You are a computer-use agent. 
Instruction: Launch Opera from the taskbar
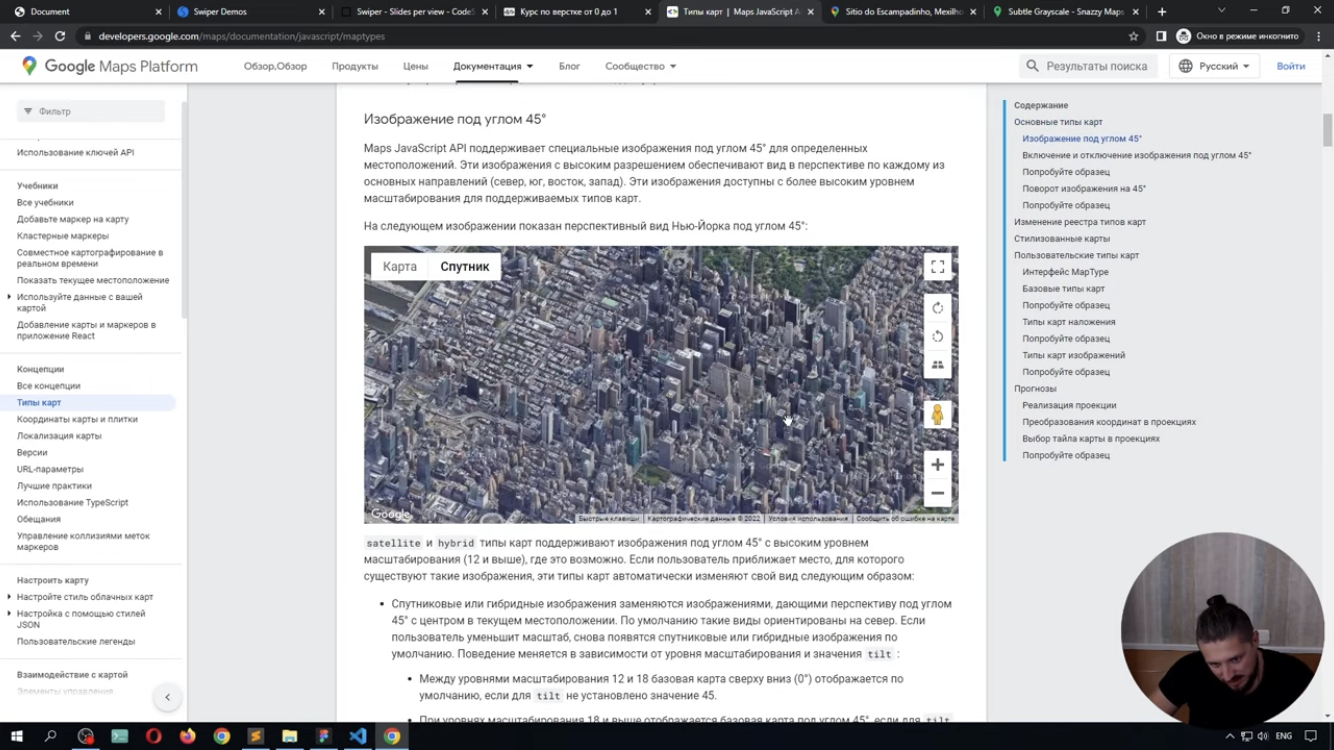point(153,737)
